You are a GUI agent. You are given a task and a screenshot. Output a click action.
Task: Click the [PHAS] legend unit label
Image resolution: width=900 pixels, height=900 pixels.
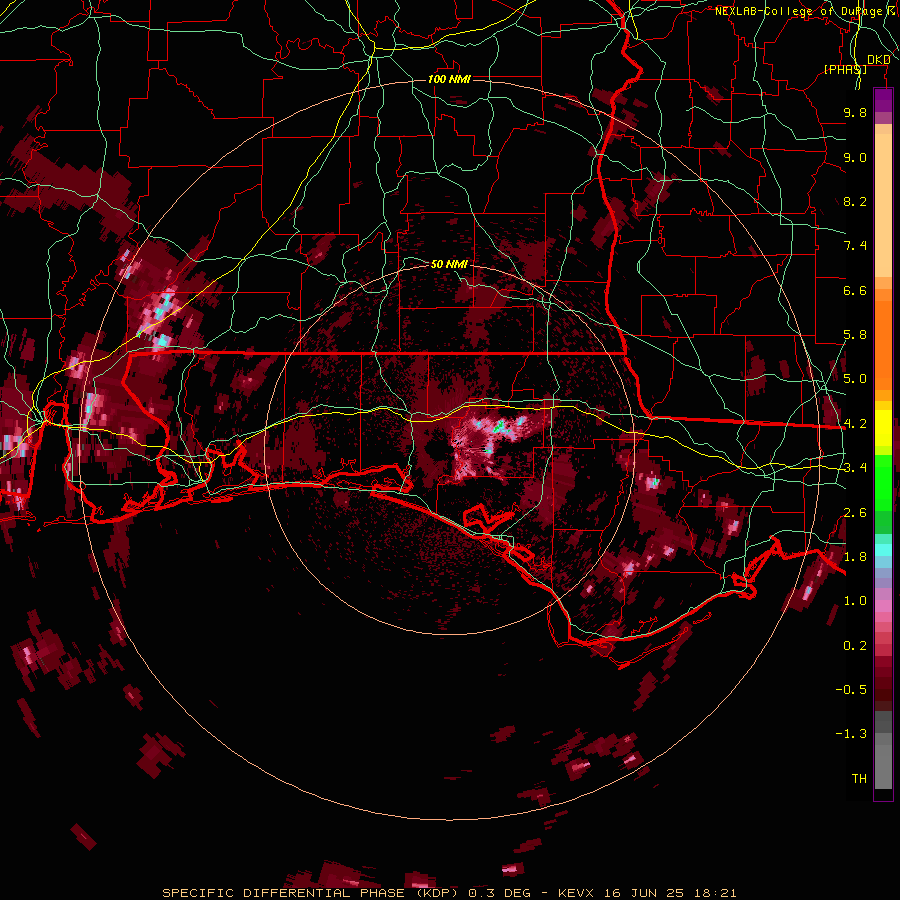[x=845, y=69]
